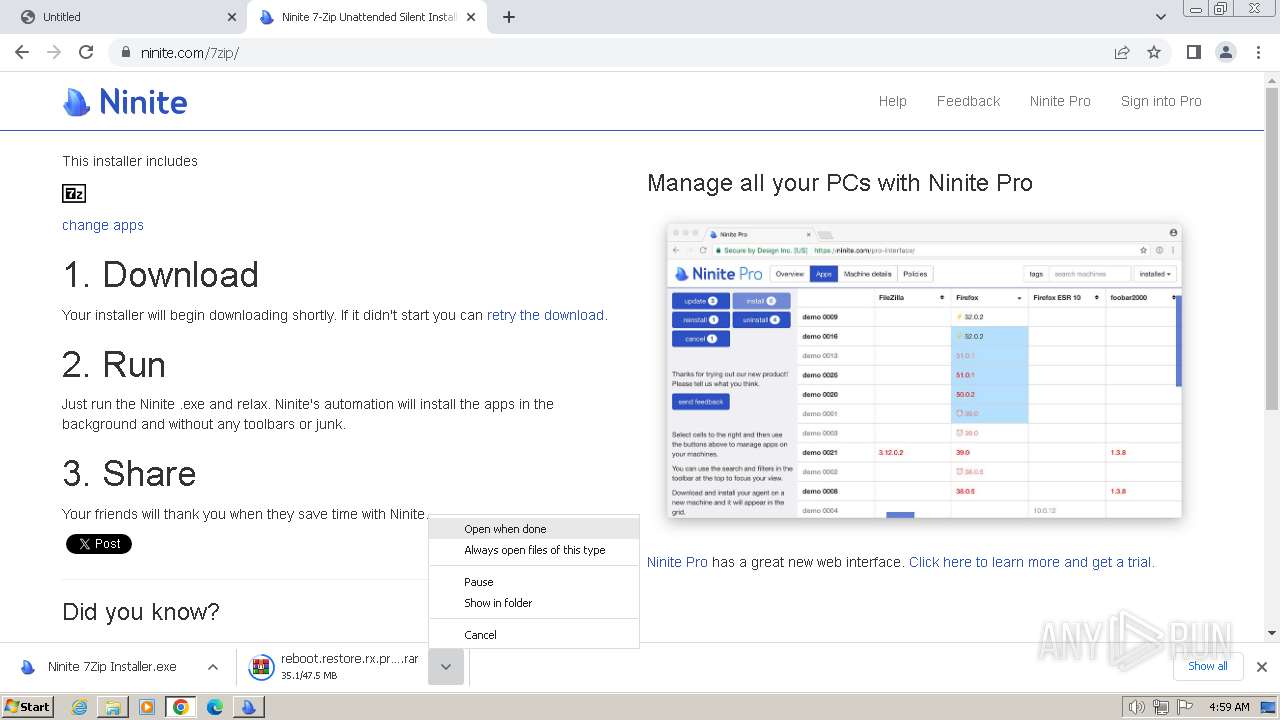Click 'Show all' downloads button

[1207, 666]
